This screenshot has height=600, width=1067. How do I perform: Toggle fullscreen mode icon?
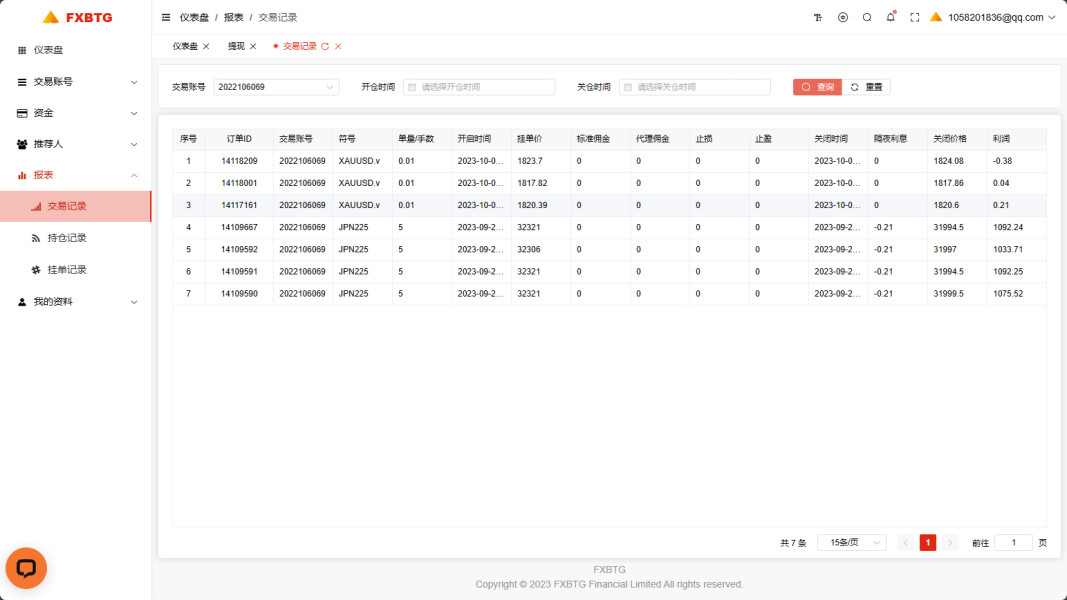[x=914, y=17]
